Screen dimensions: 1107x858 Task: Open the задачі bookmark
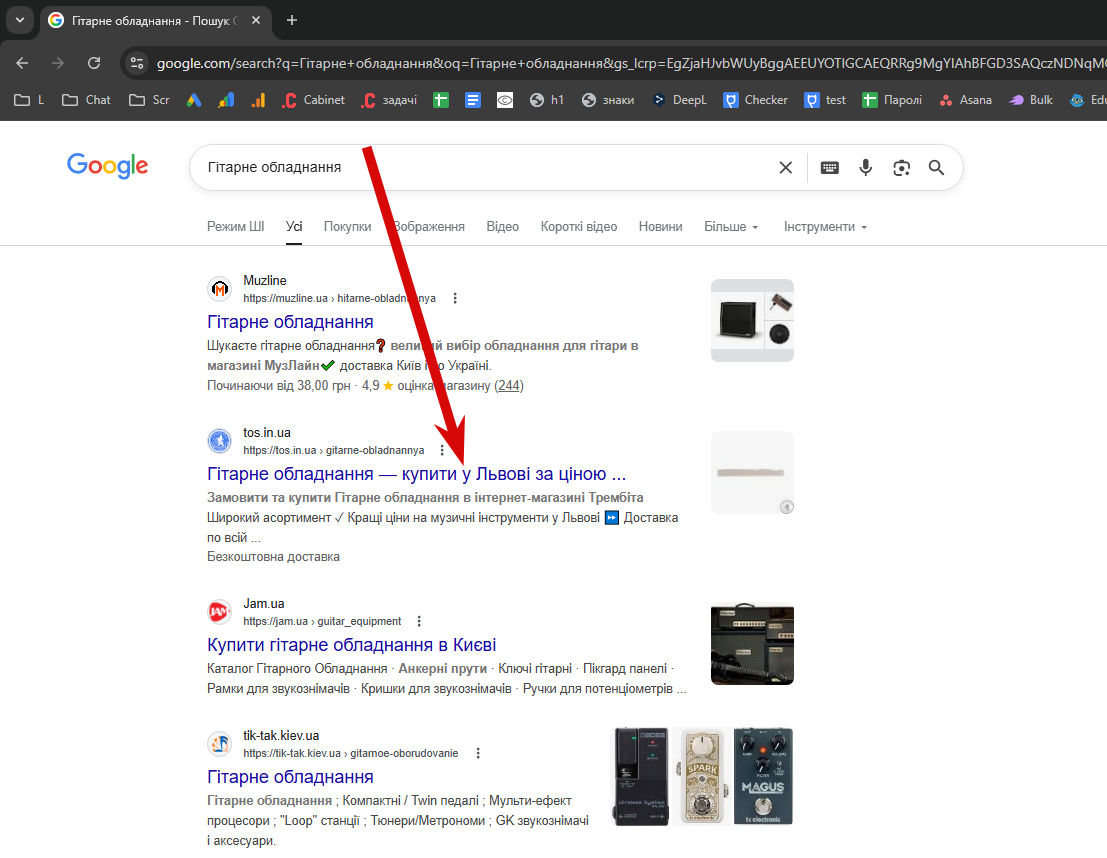point(389,100)
